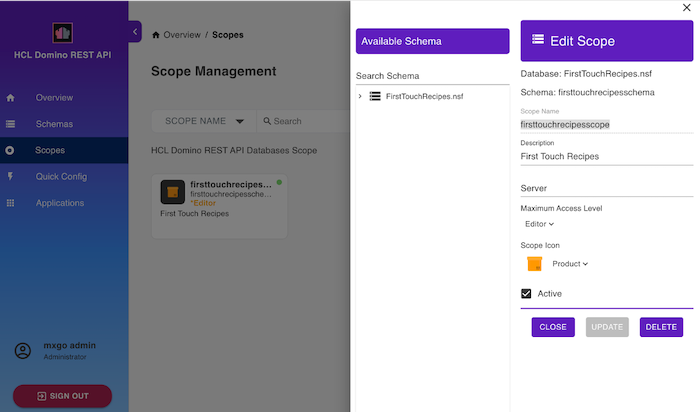Click the firsttouchrecipes... scope card title
The width and height of the screenshot is (700, 412).
coord(231,184)
